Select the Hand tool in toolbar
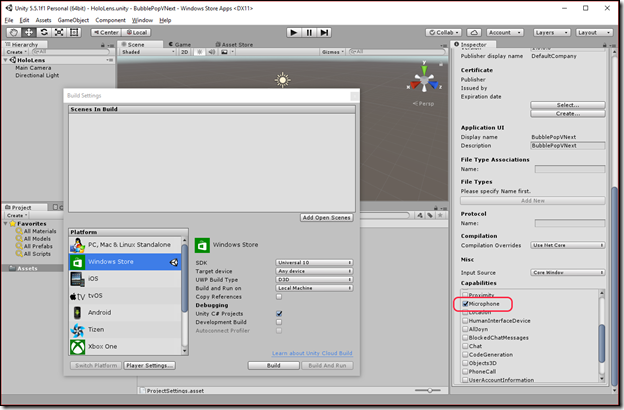 pyautogui.click(x=14, y=33)
